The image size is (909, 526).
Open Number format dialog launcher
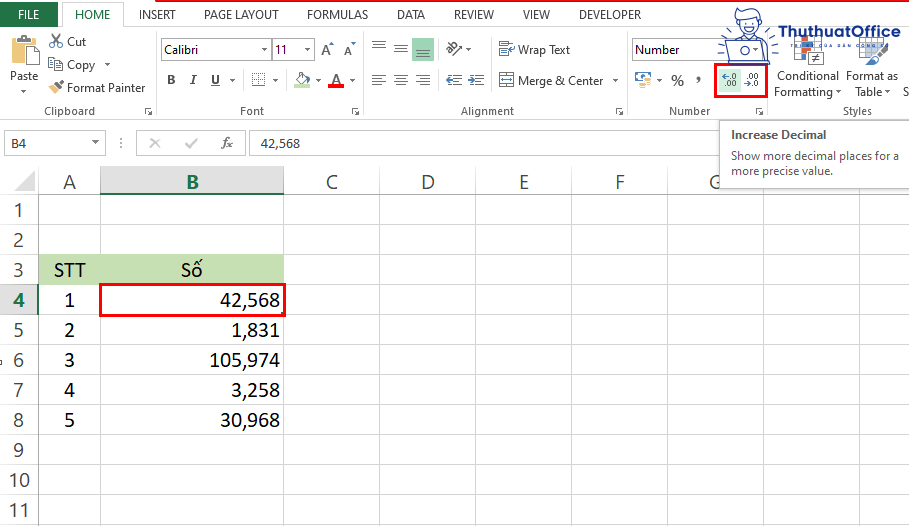759,111
